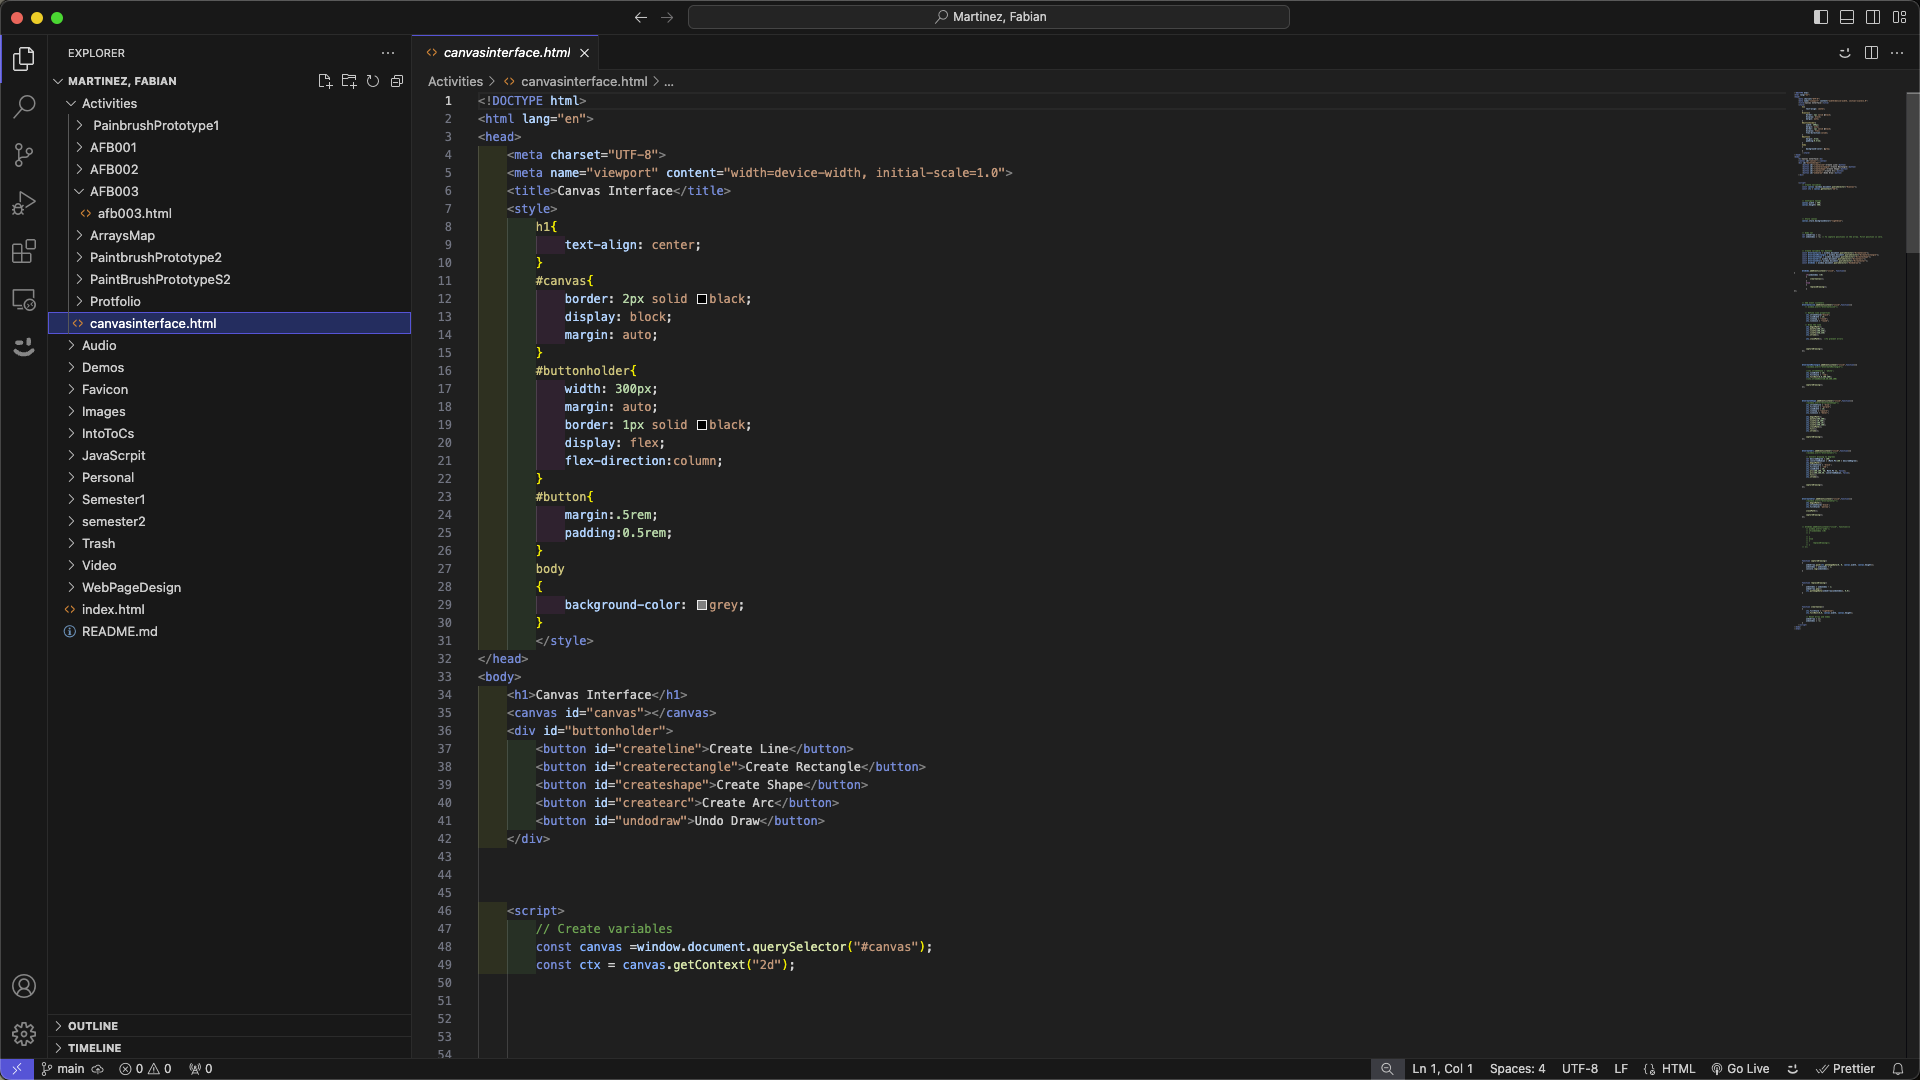
Task: Click the Prettier status bar item
Action: pyautogui.click(x=1845, y=1069)
